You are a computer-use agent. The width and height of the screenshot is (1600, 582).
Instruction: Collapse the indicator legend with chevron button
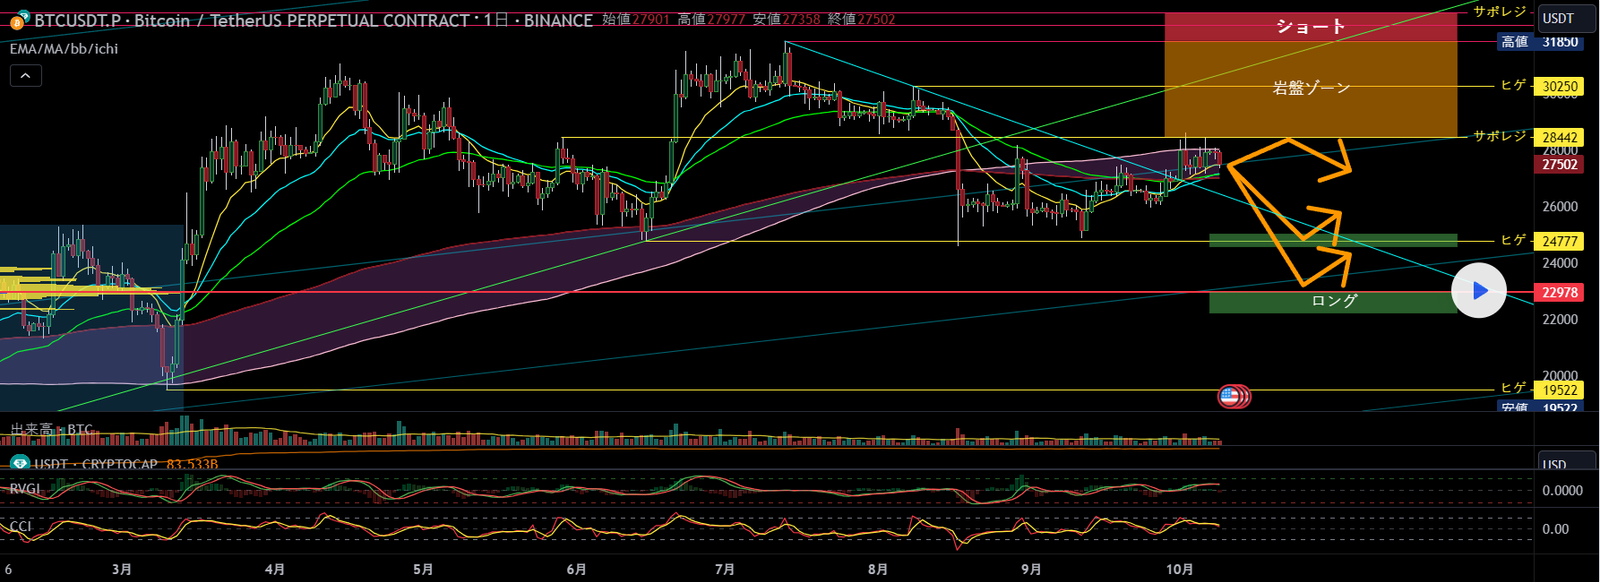tap(26, 75)
